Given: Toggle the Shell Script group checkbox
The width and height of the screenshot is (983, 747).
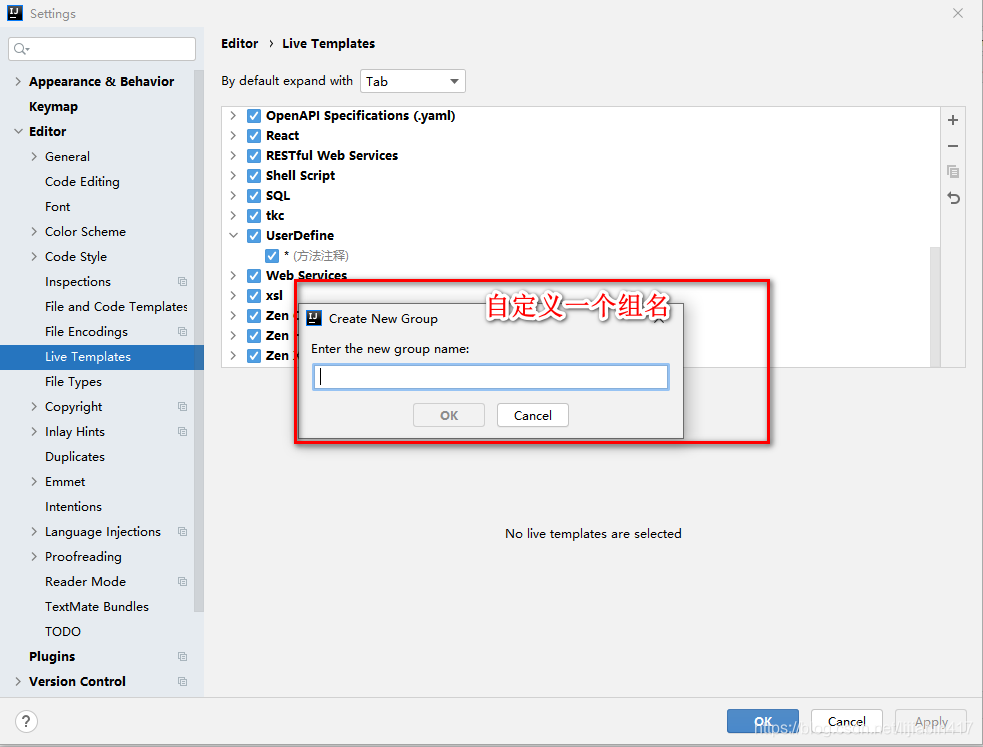Looking at the screenshot, I should [254, 176].
